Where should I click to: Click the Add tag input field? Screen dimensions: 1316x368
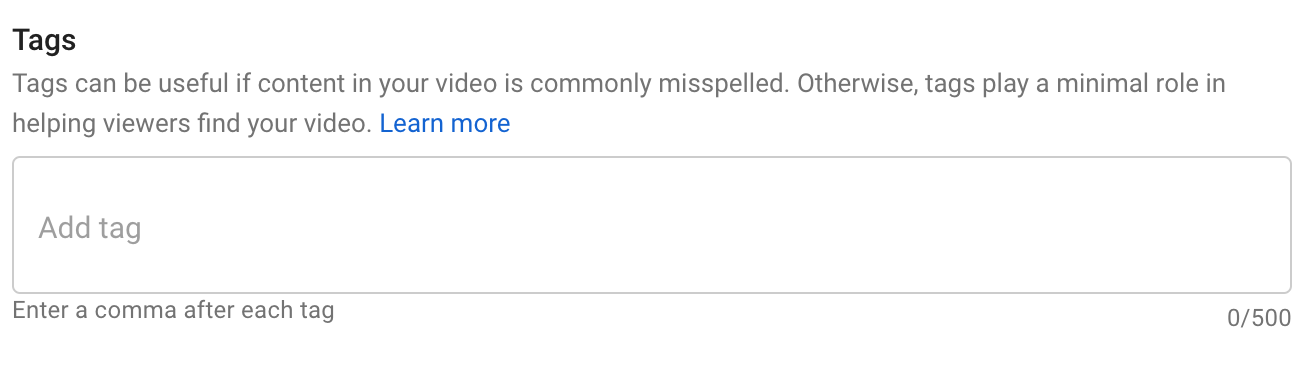[x=652, y=225]
